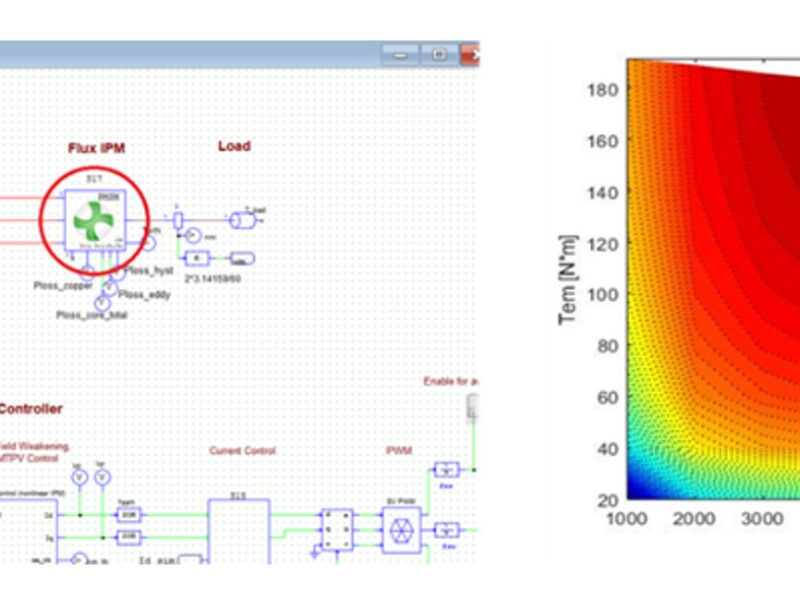Screen dimensions: 800x600
Task: Click the cylindrical mechanical load element
Action: (x=242, y=220)
